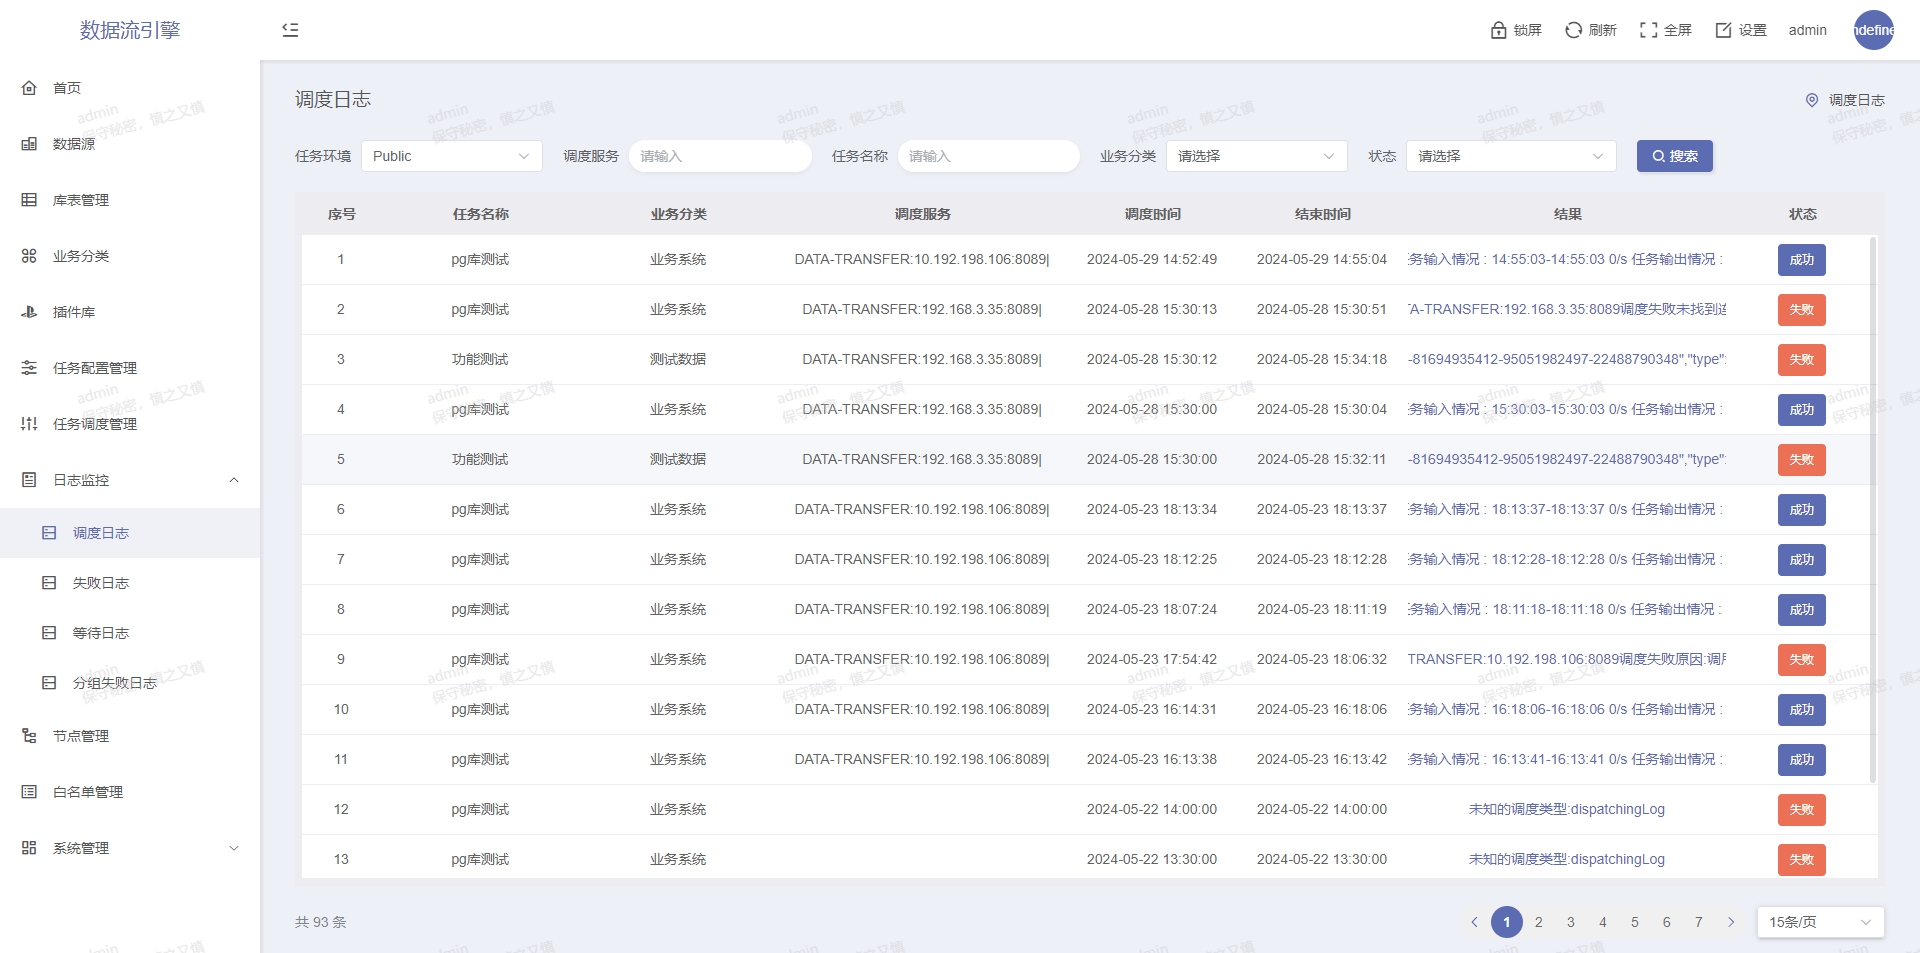Click the 调度服务 input field
Screen dimensions: 1920x953
click(x=720, y=156)
